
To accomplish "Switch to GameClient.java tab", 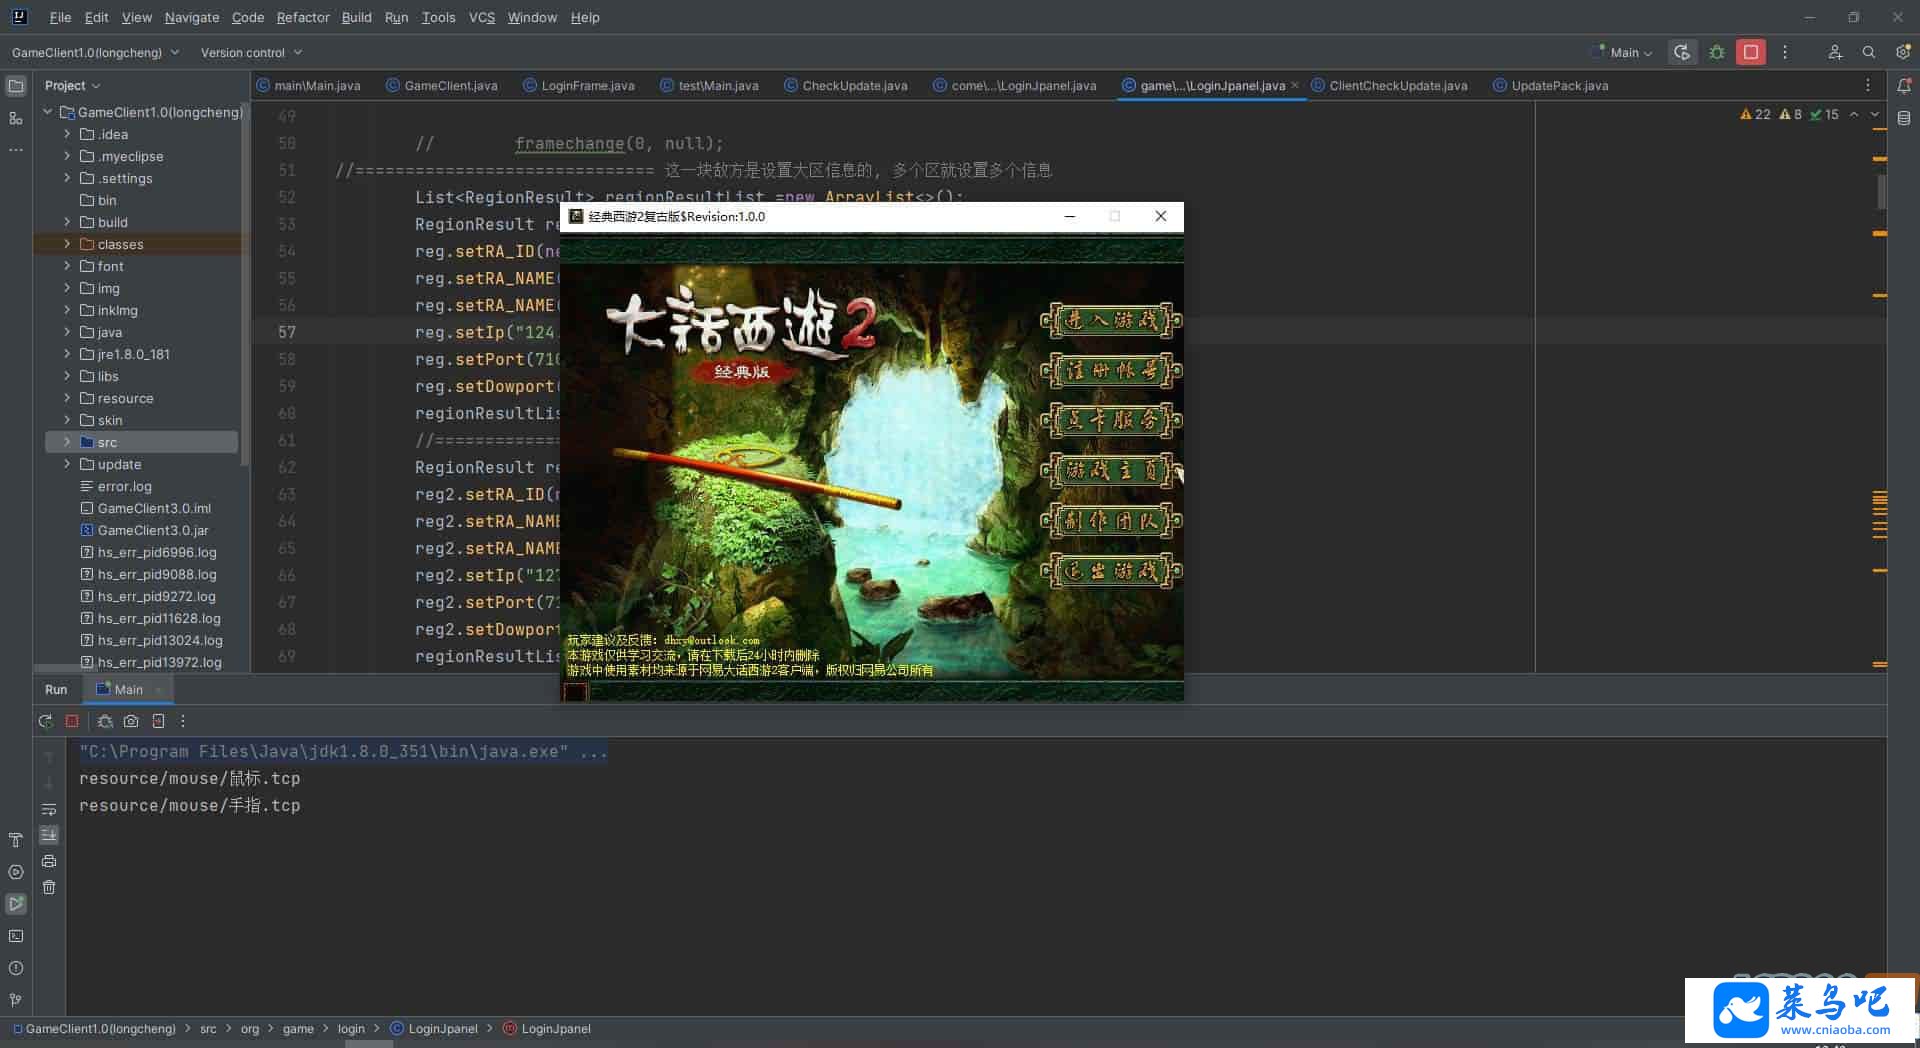I will (x=441, y=86).
